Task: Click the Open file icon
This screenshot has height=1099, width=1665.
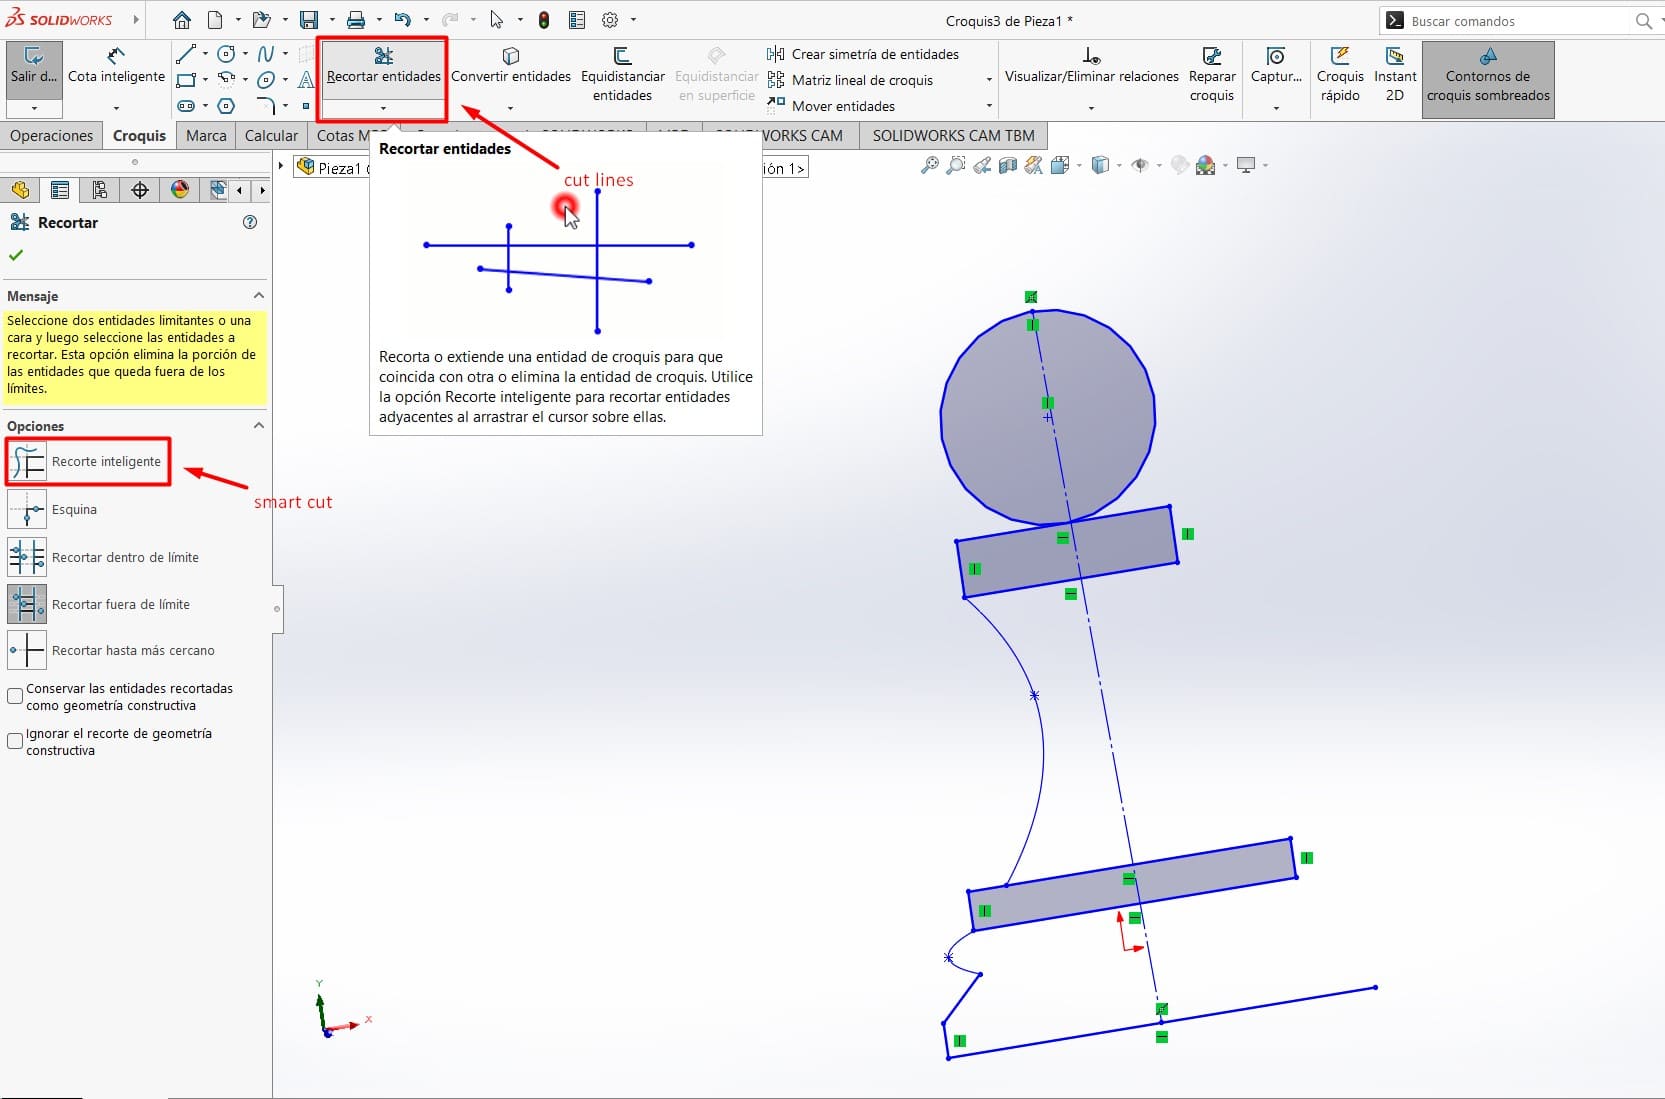Action: point(261,20)
